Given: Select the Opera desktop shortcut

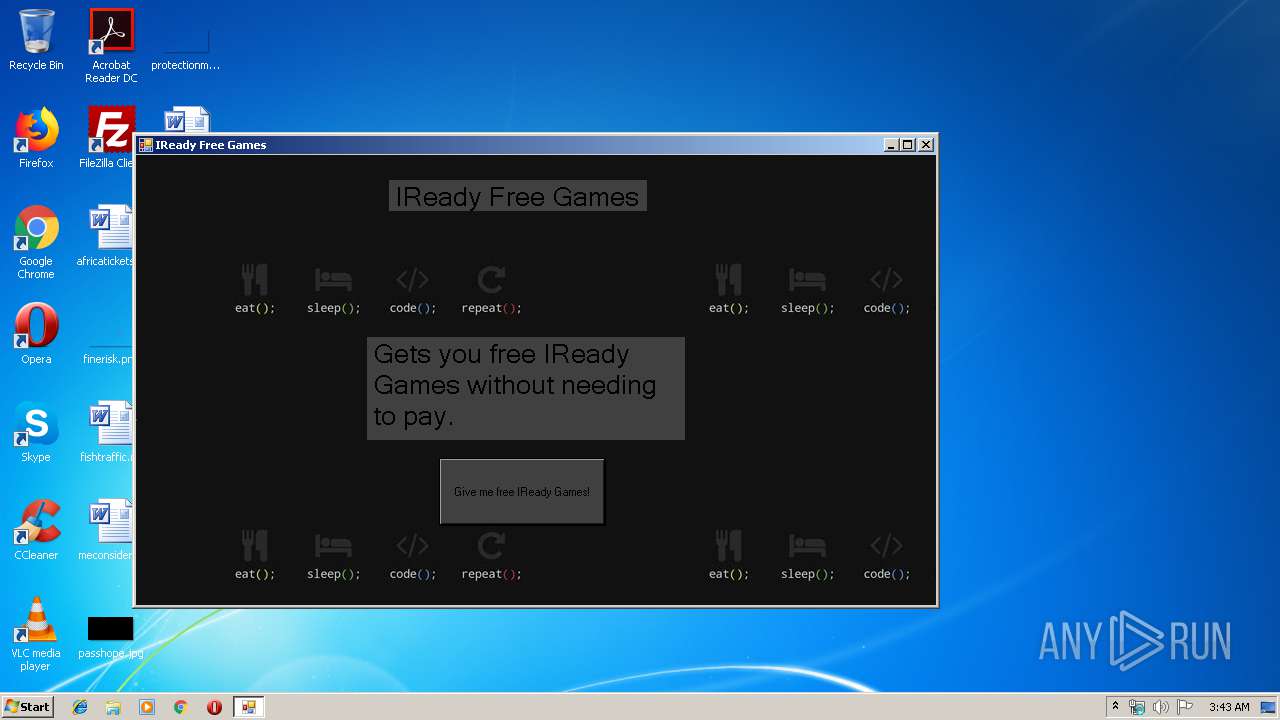Looking at the screenshot, I should click(36, 335).
